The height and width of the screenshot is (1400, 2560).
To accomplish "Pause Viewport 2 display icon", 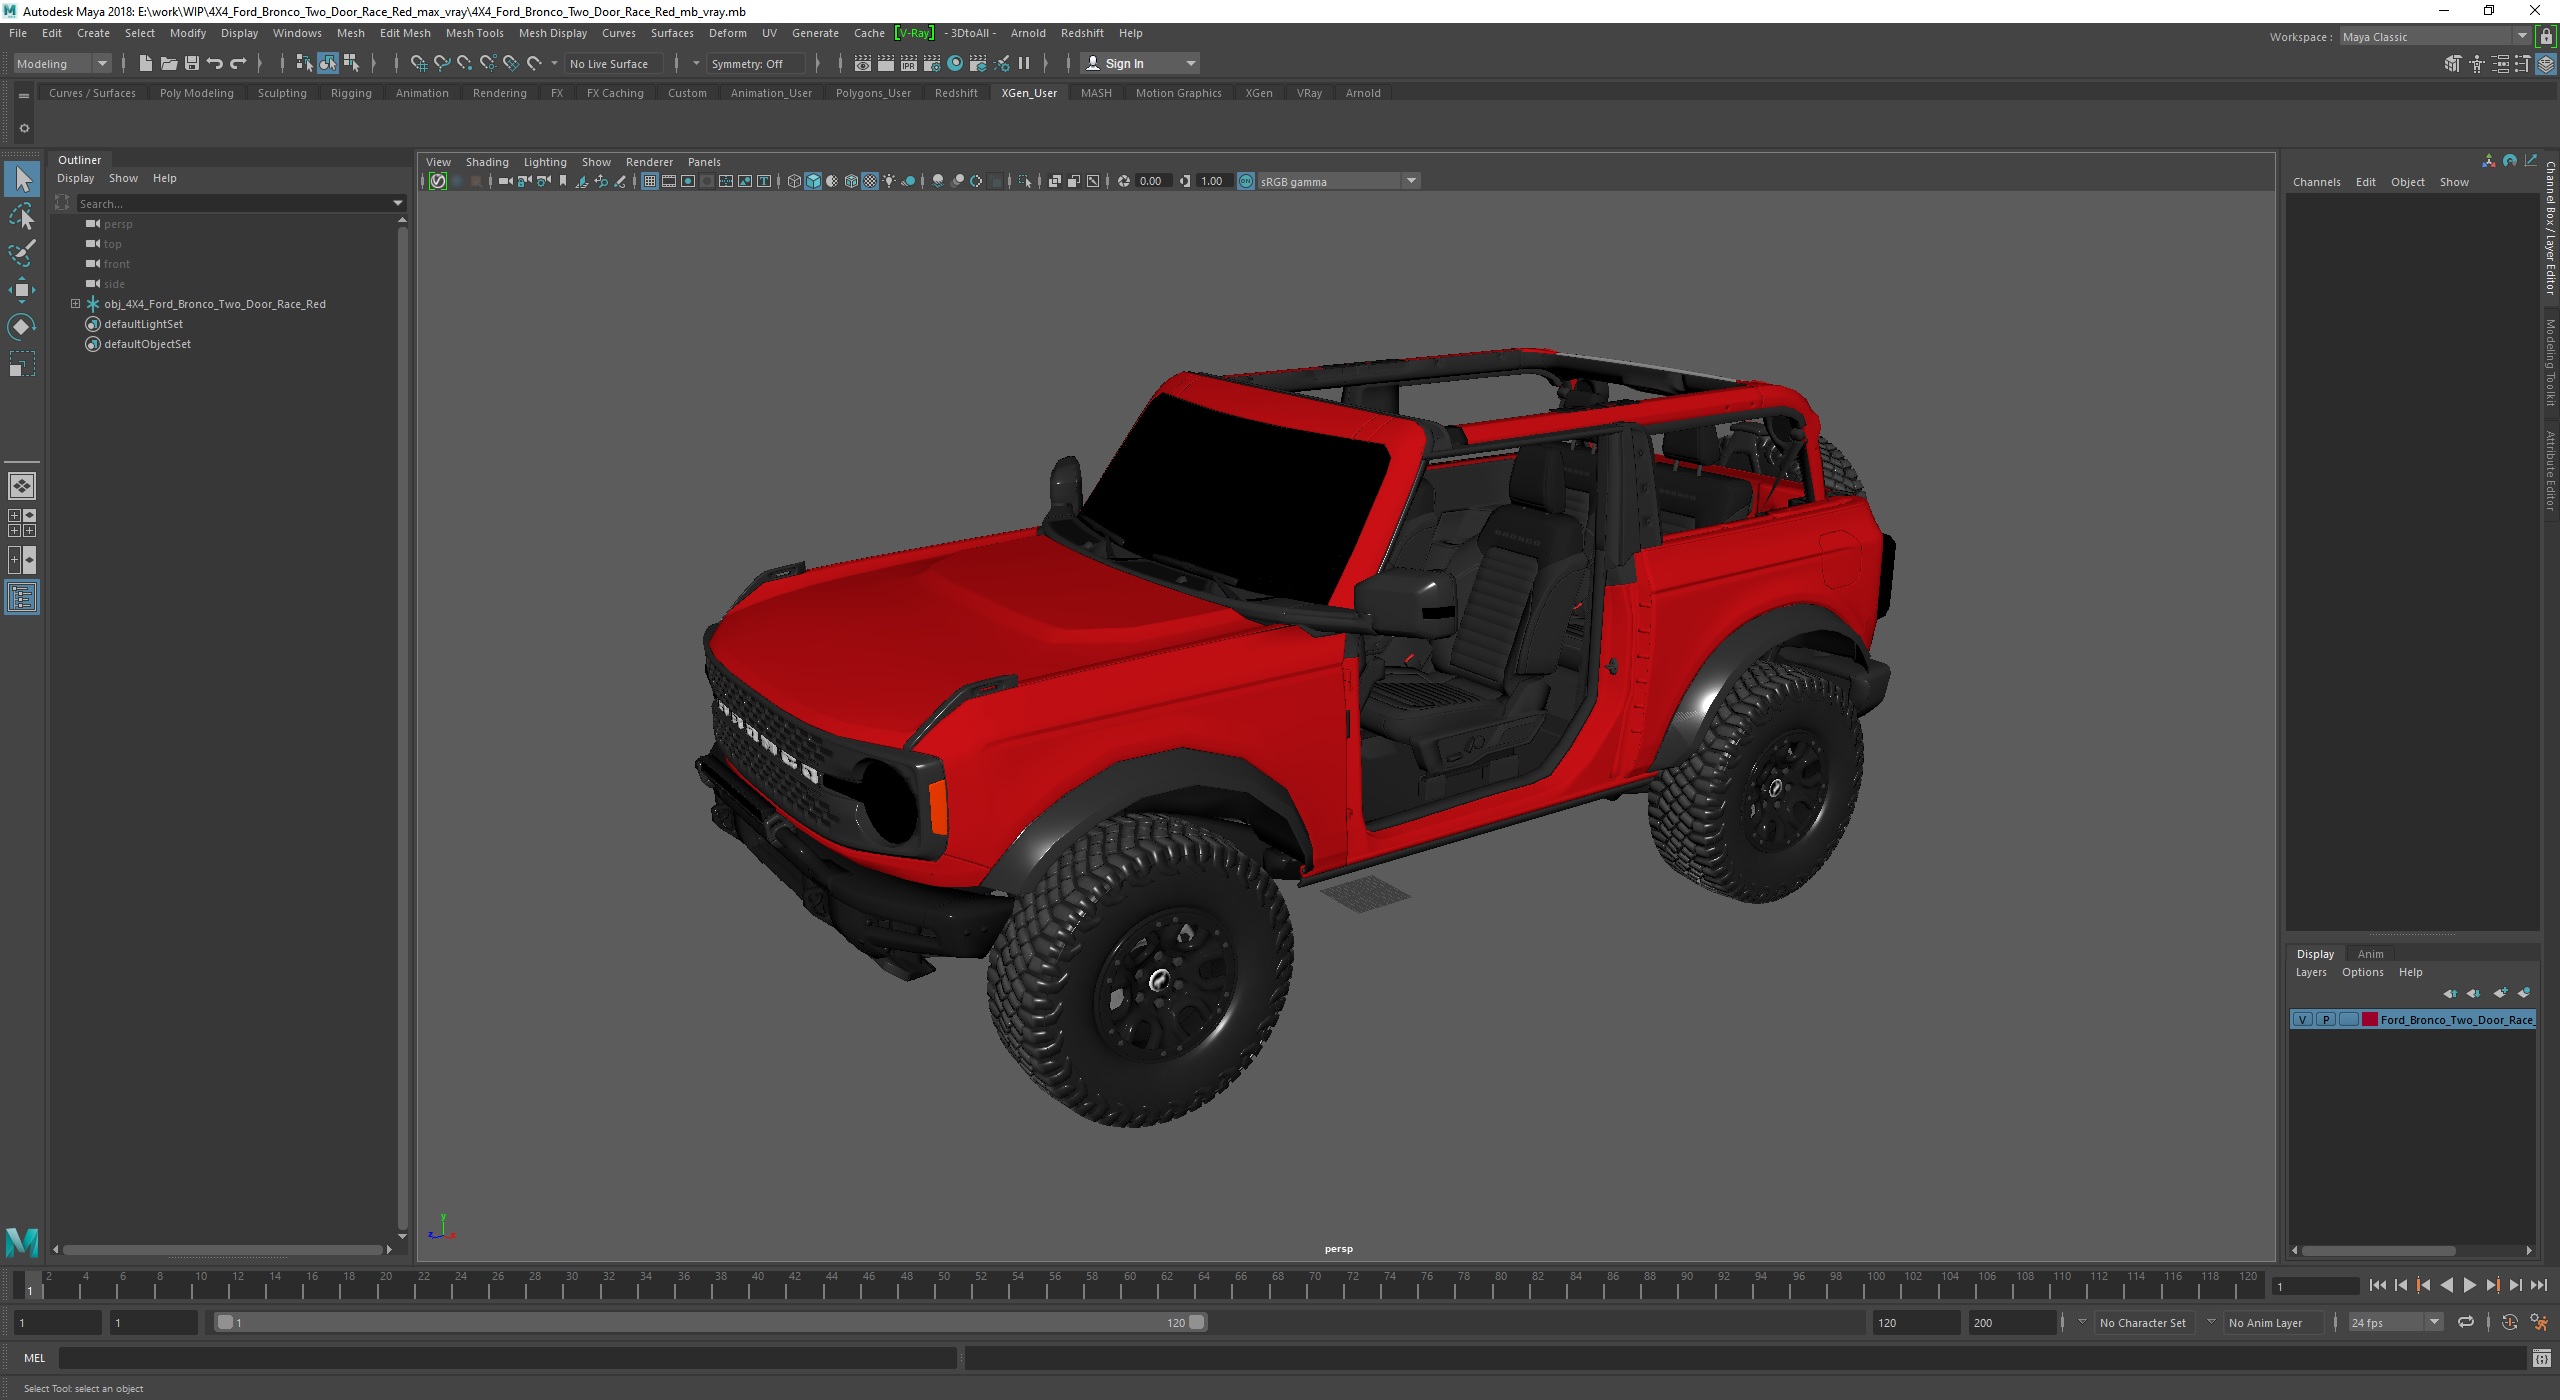I will pos(1024,63).
